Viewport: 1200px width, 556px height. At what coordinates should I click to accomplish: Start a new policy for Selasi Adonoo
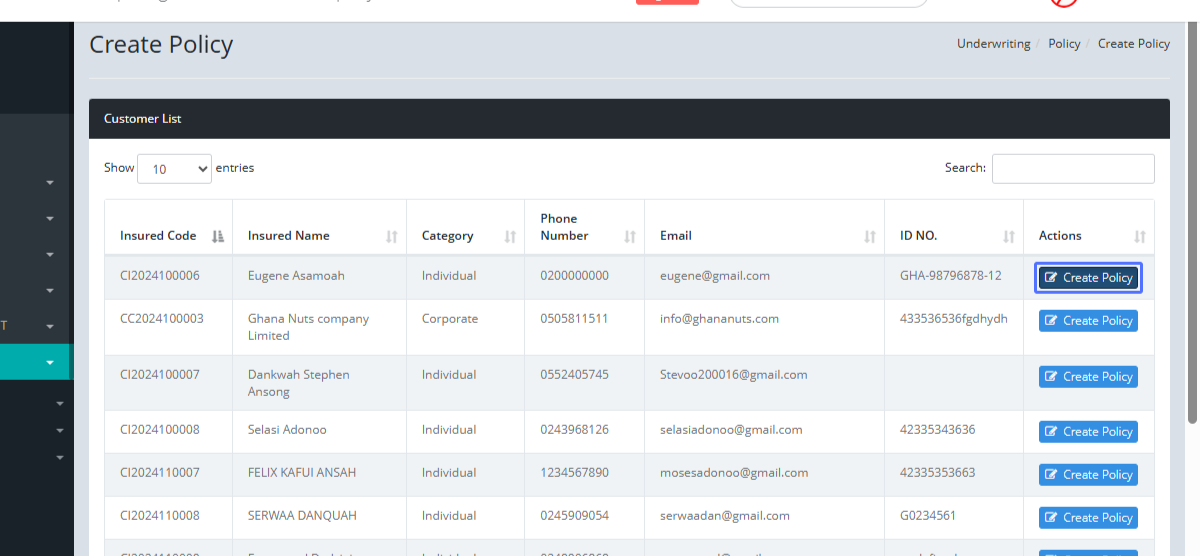(1088, 432)
